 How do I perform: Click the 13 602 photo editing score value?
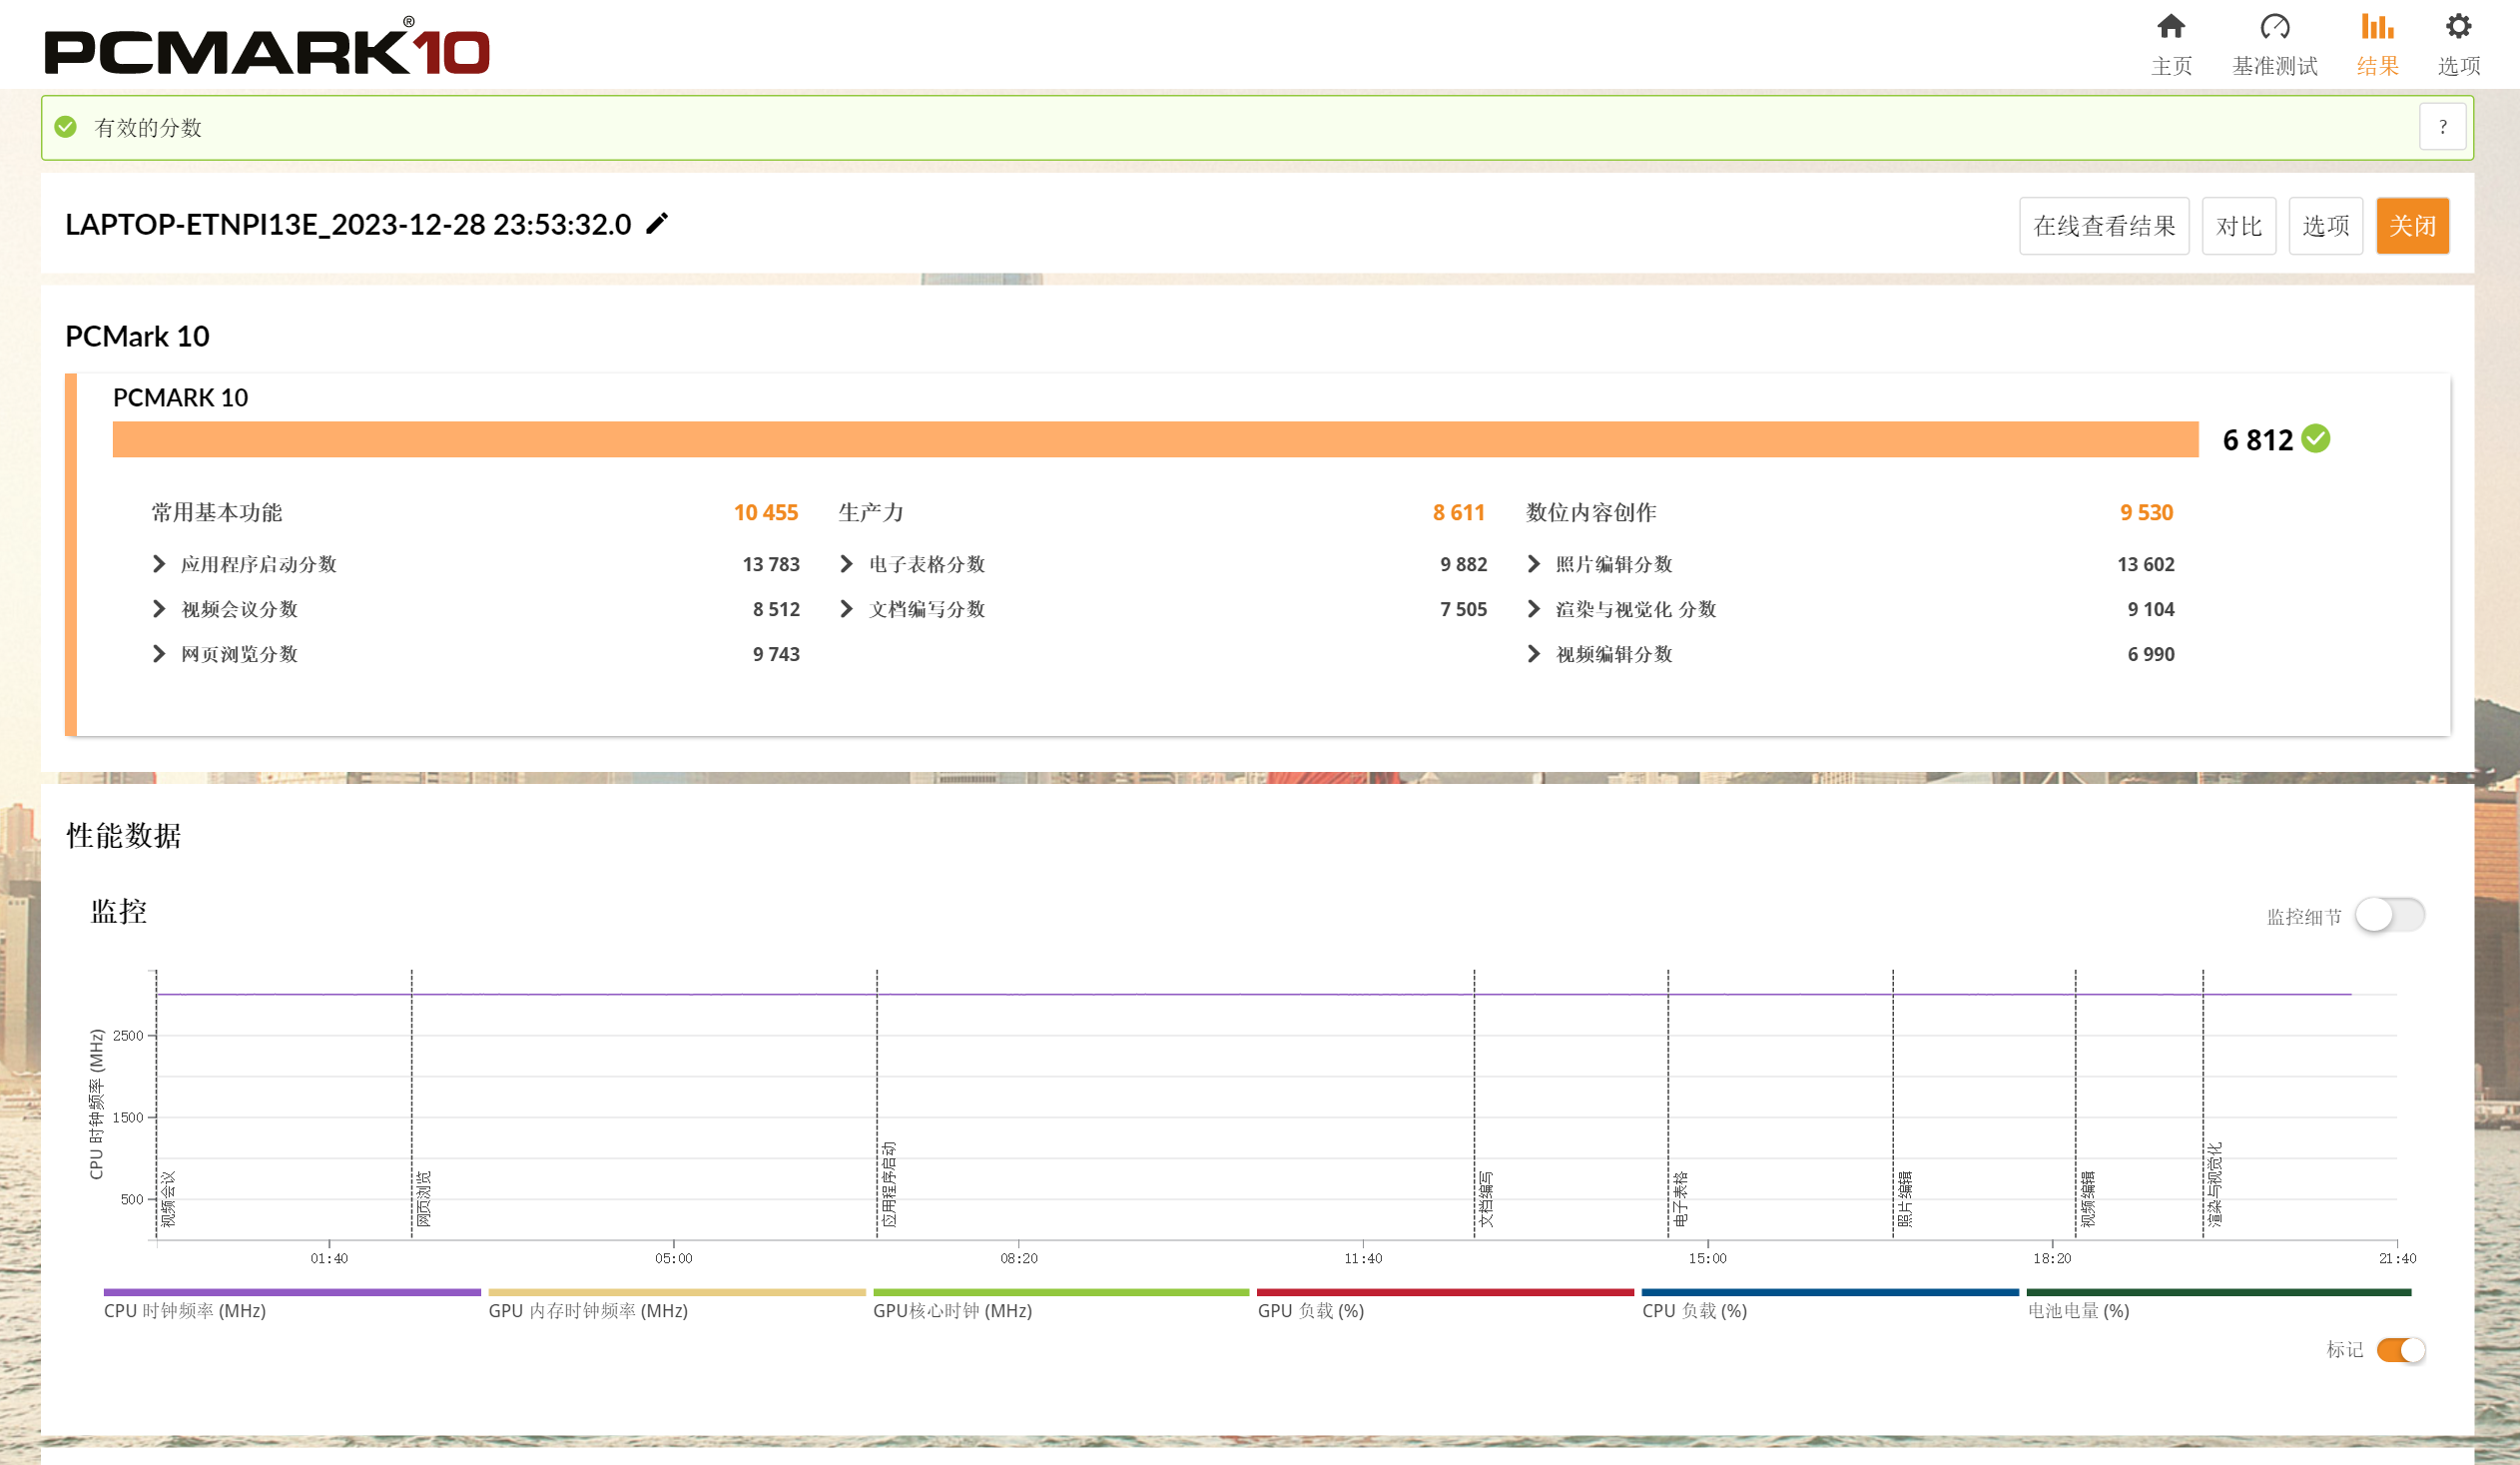2146,564
